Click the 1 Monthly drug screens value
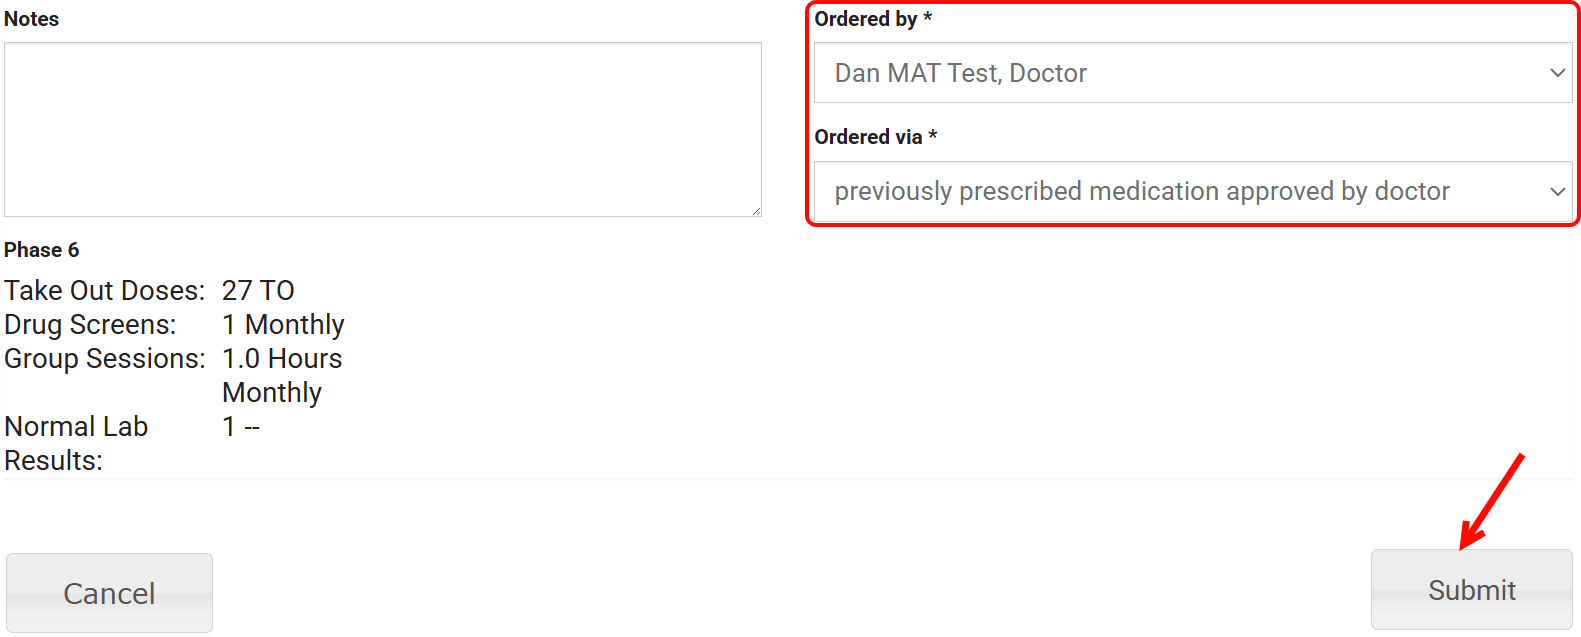Viewport: 1581px width, 637px height. coord(283,325)
